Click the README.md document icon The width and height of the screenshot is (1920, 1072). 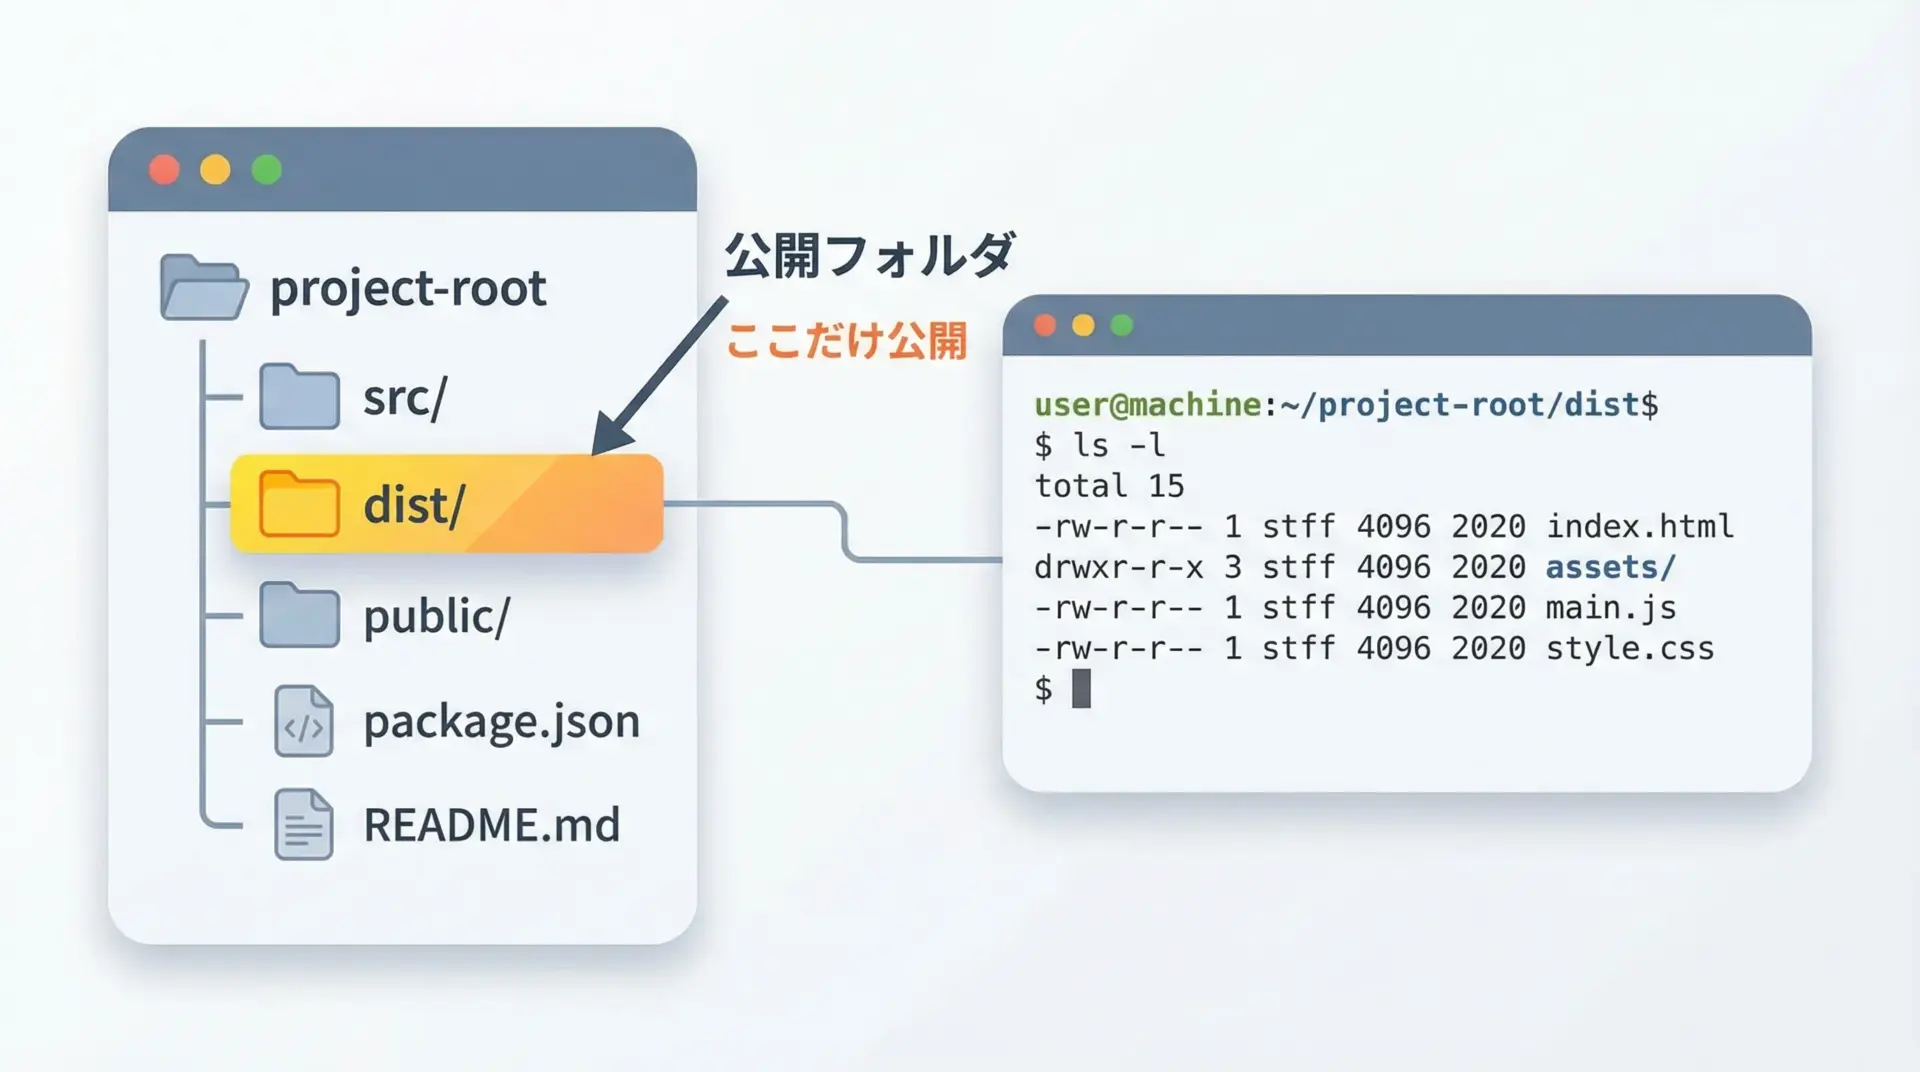point(303,825)
